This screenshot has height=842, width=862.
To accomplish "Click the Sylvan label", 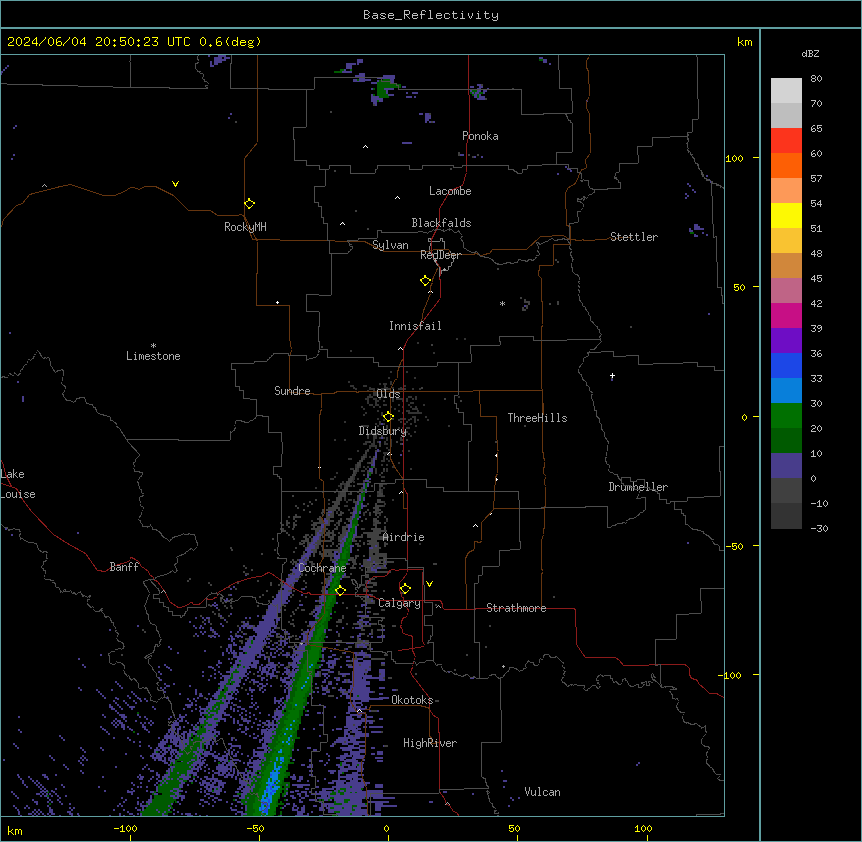I will [390, 245].
